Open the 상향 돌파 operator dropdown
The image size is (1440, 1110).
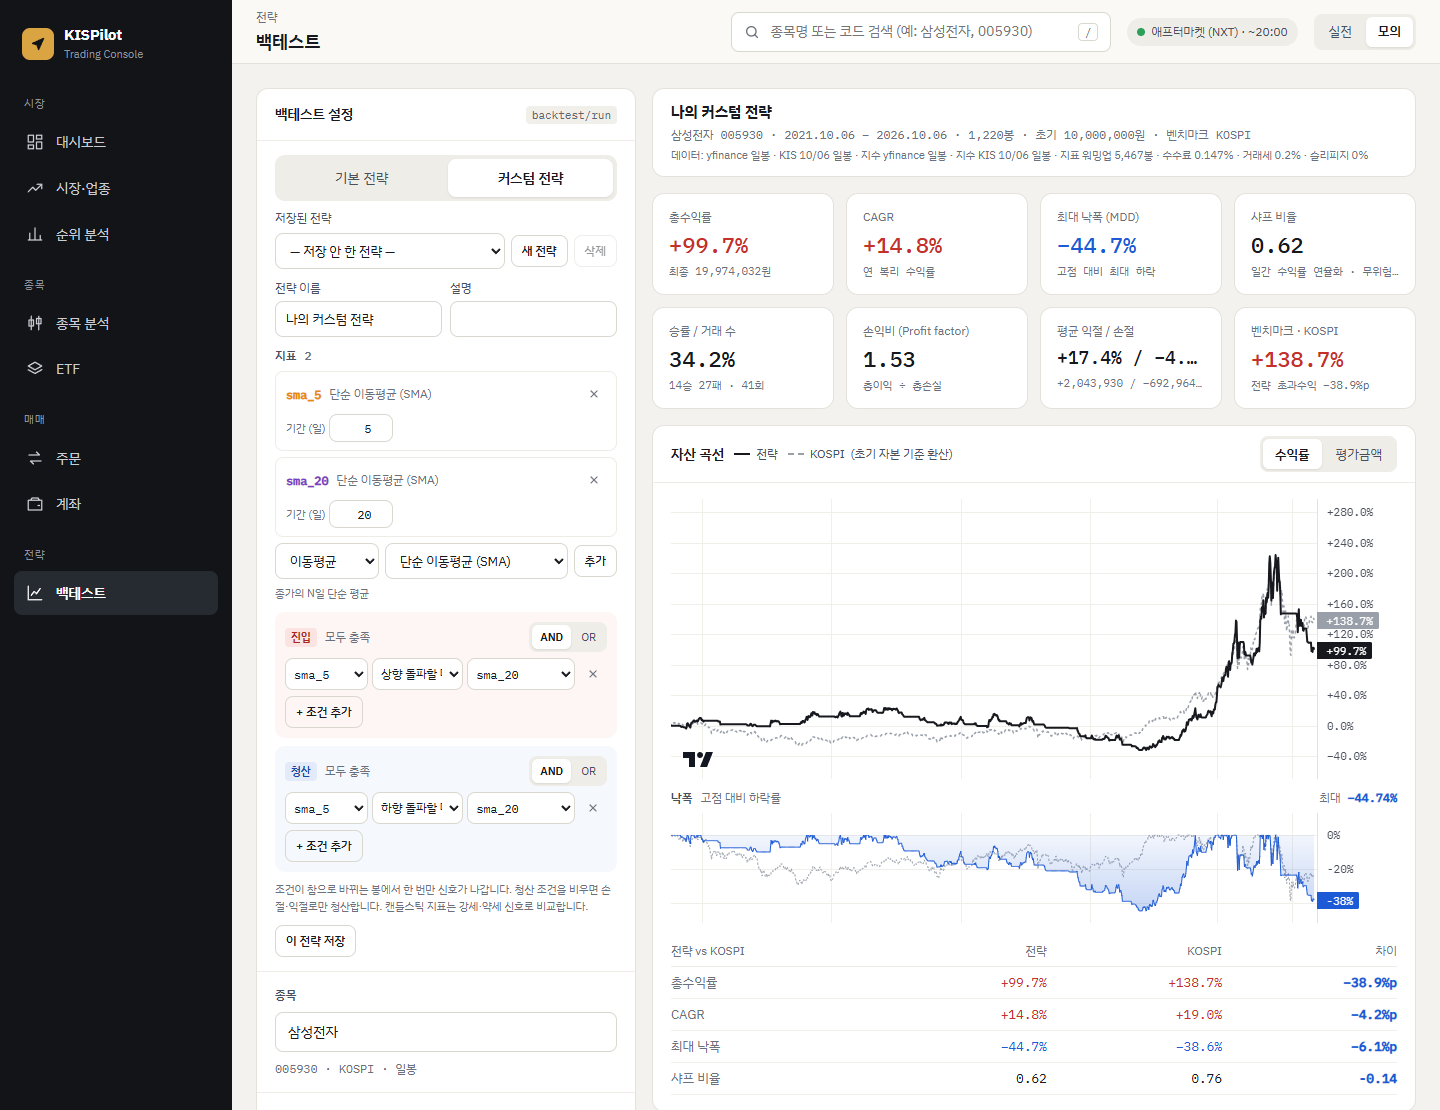pos(417,674)
